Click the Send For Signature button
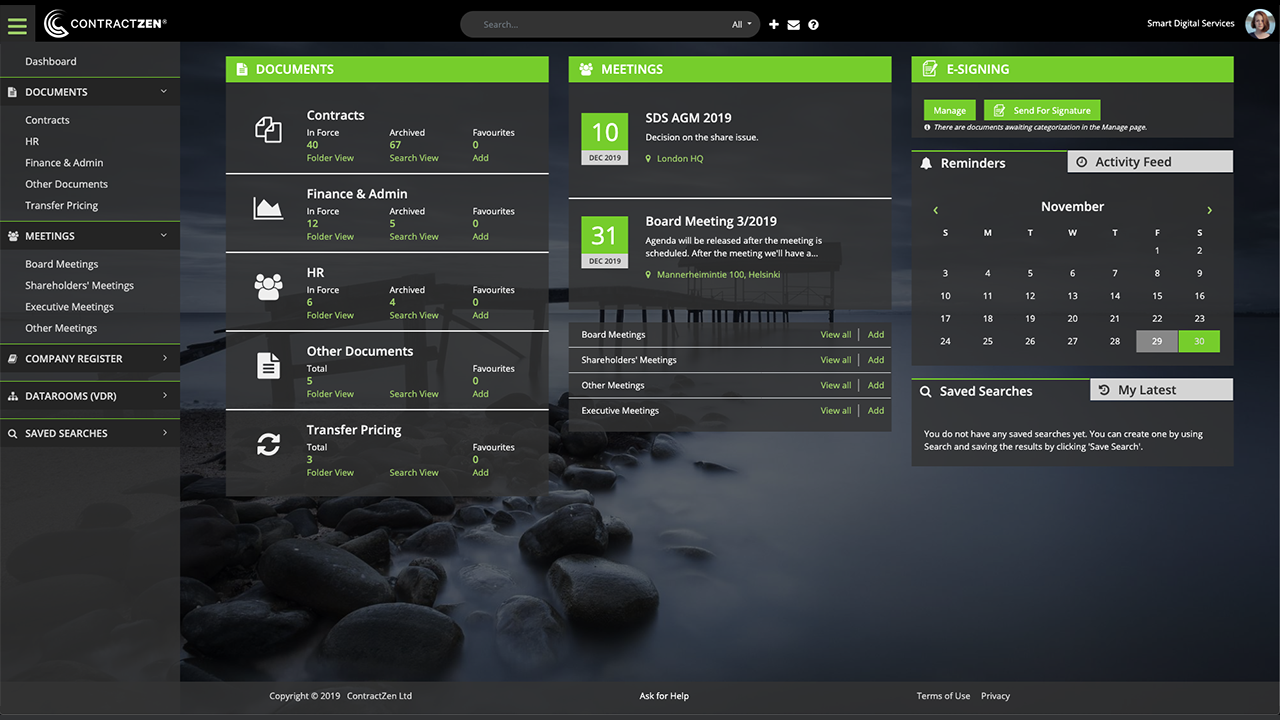 1042,111
